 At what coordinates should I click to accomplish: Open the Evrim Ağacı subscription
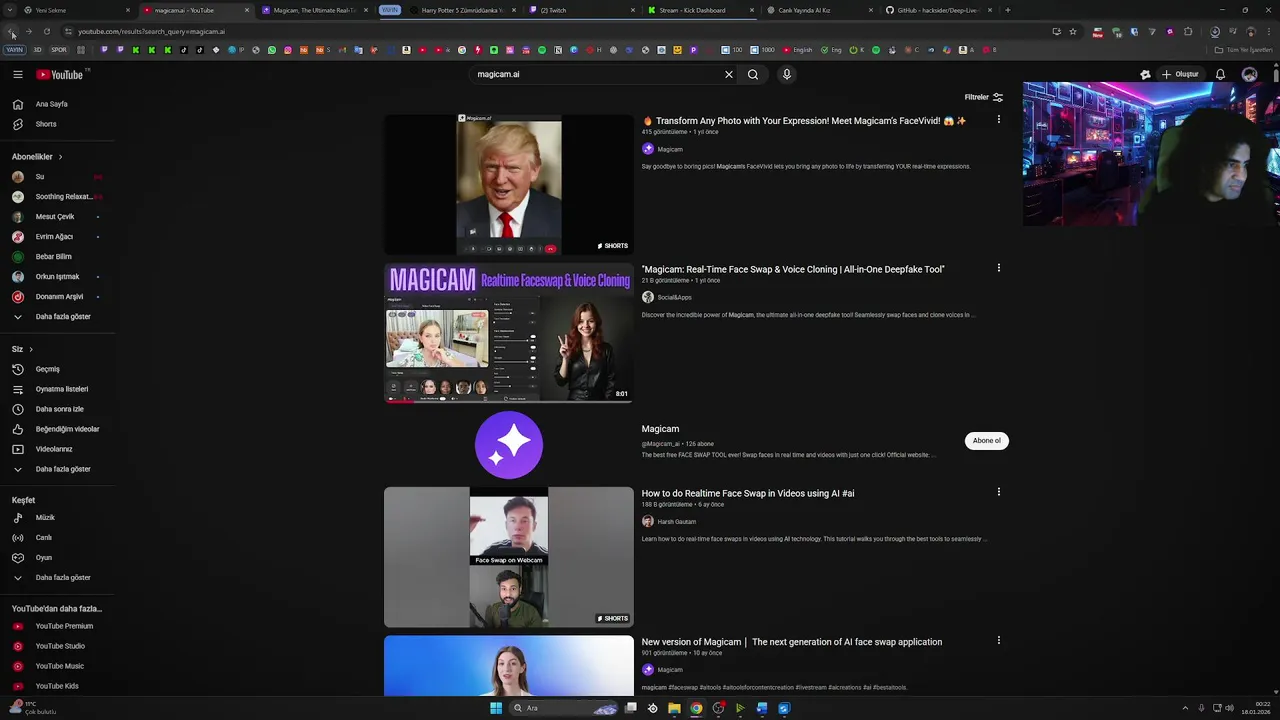coord(54,237)
